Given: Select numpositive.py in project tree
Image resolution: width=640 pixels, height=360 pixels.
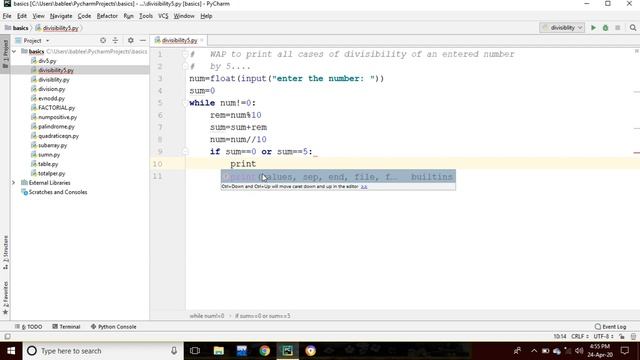Looking at the screenshot, I should point(57,117).
